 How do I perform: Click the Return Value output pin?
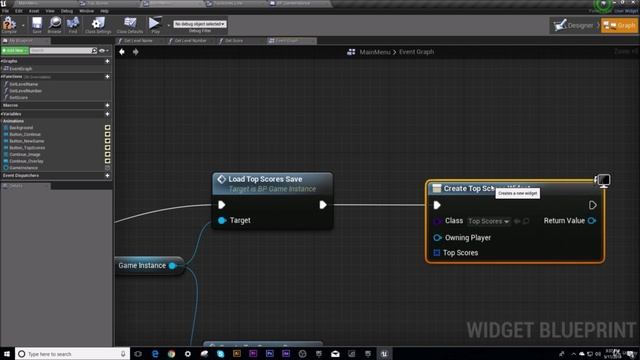point(591,221)
